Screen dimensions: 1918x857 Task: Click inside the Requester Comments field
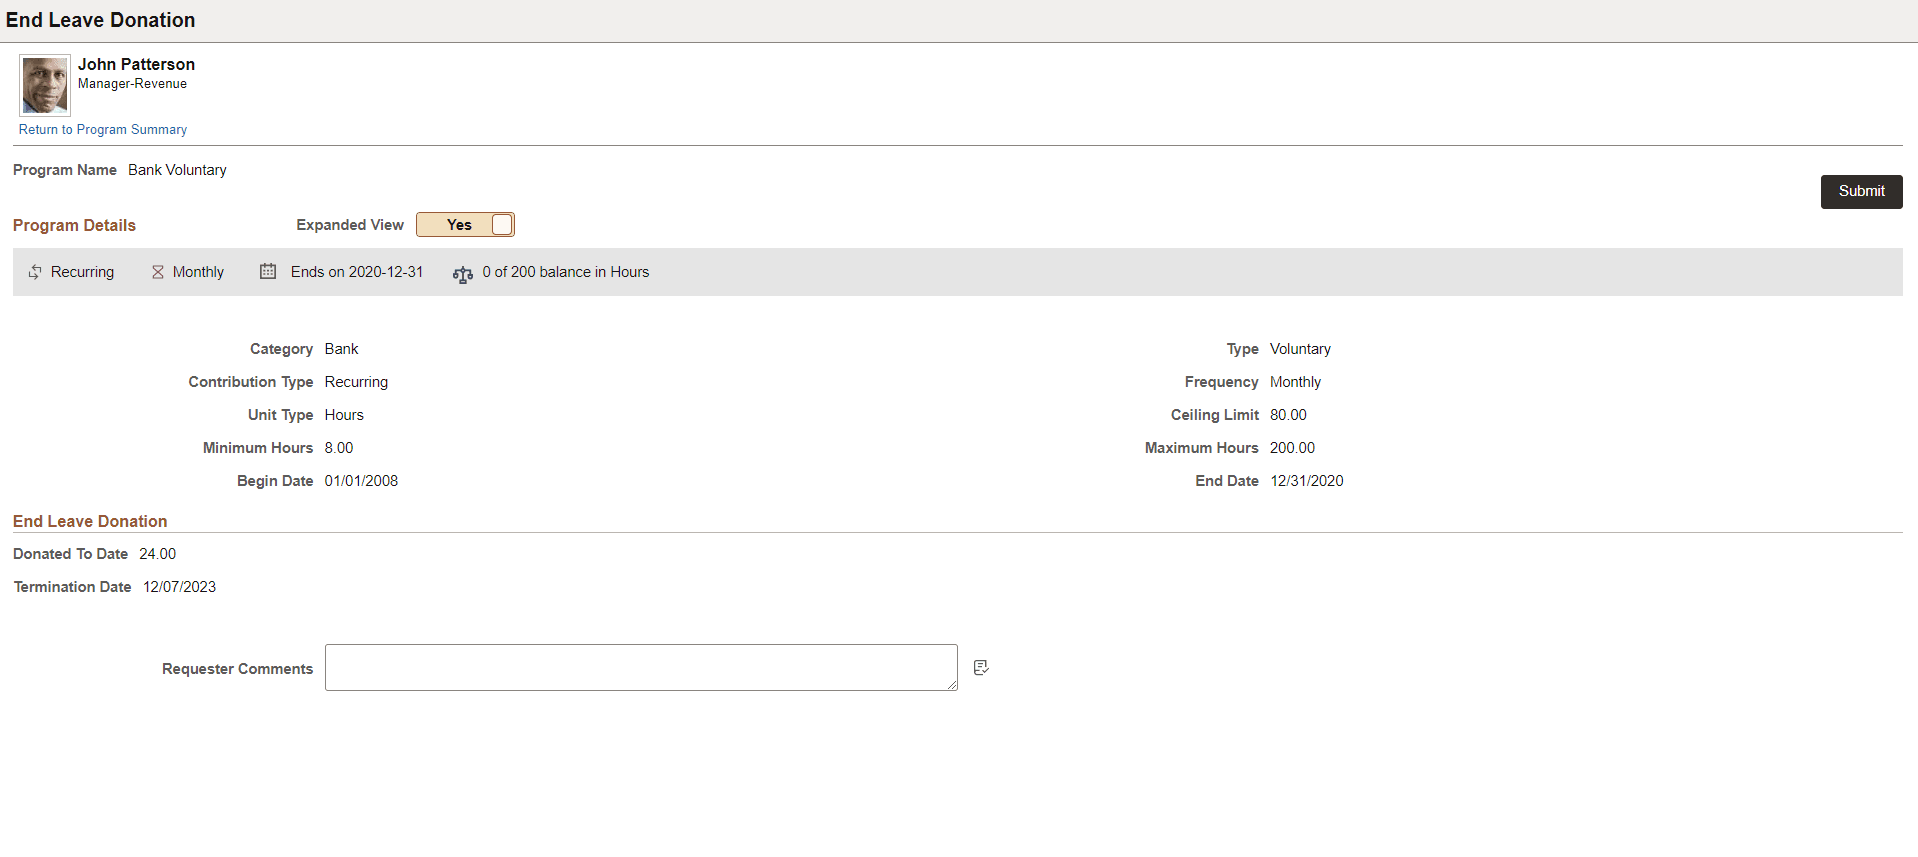coord(641,667)
